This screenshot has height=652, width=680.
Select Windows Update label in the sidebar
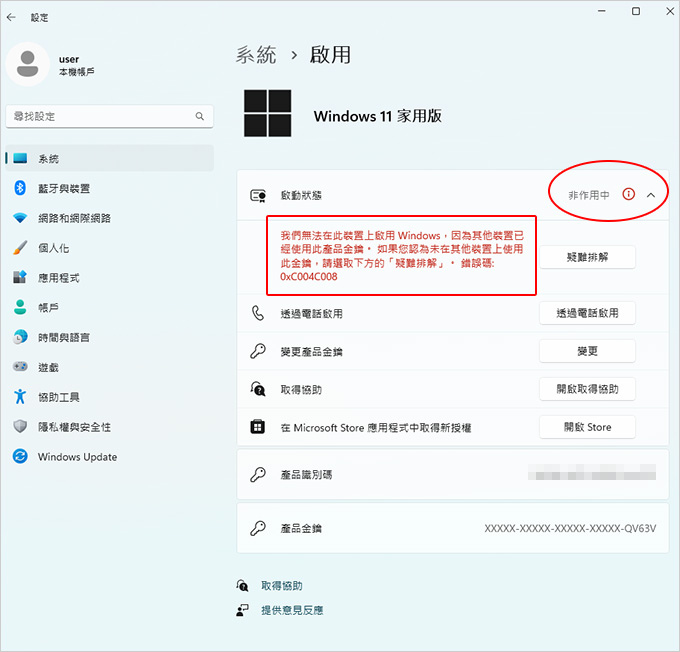click(x=77, y=457)
